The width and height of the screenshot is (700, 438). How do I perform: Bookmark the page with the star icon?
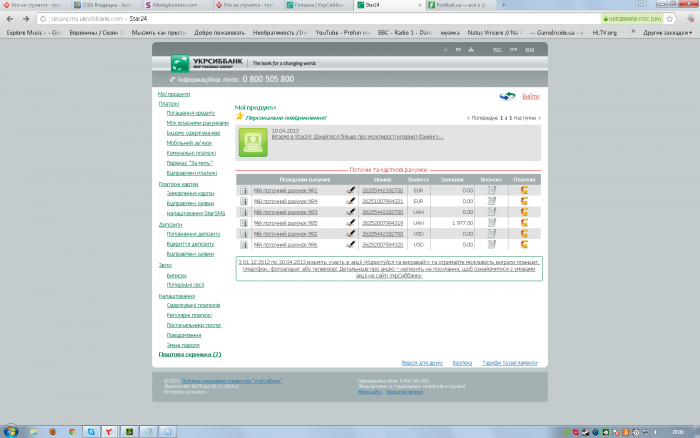670,19
